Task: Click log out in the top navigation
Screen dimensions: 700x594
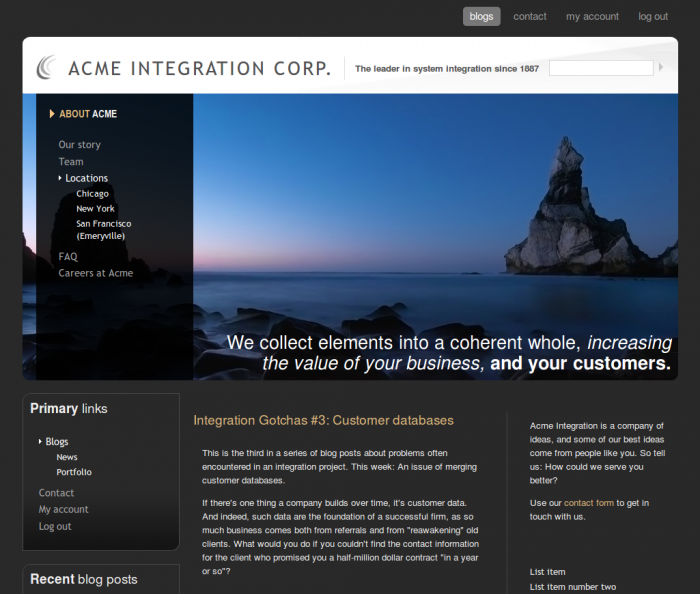Action: [x=653, y=16]
